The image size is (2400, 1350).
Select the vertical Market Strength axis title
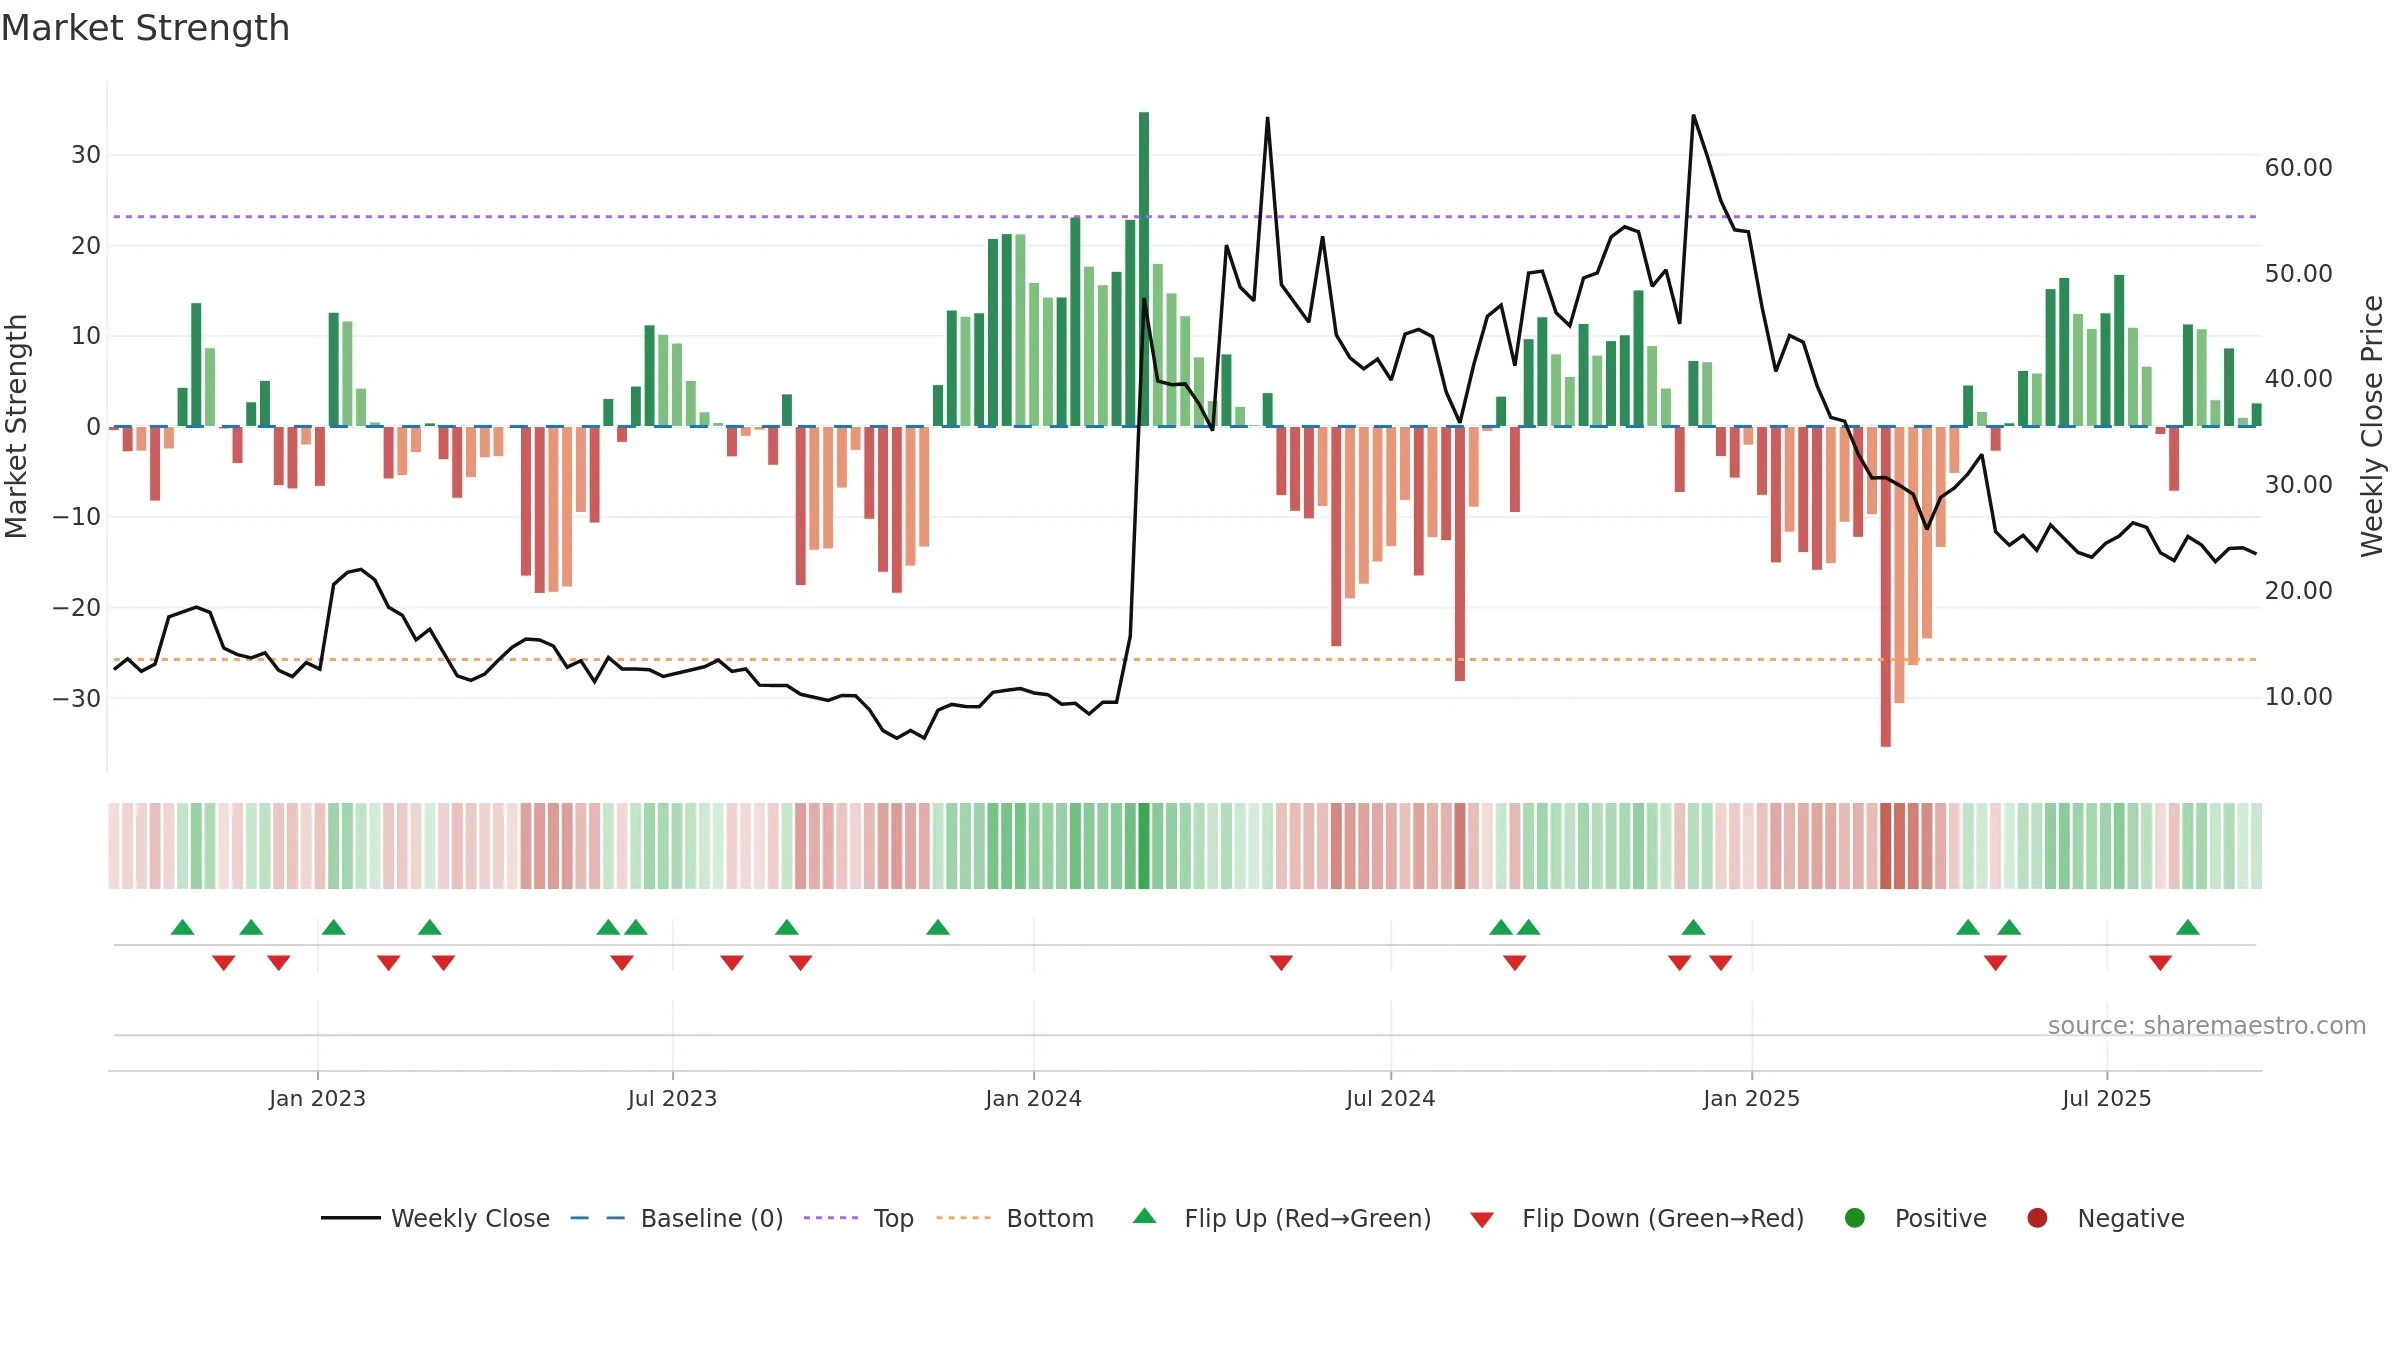(16, 426)
